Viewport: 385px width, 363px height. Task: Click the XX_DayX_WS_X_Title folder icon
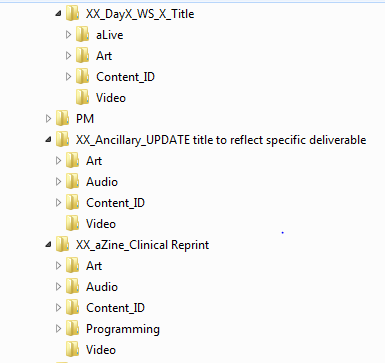click(x=72, y=14)
